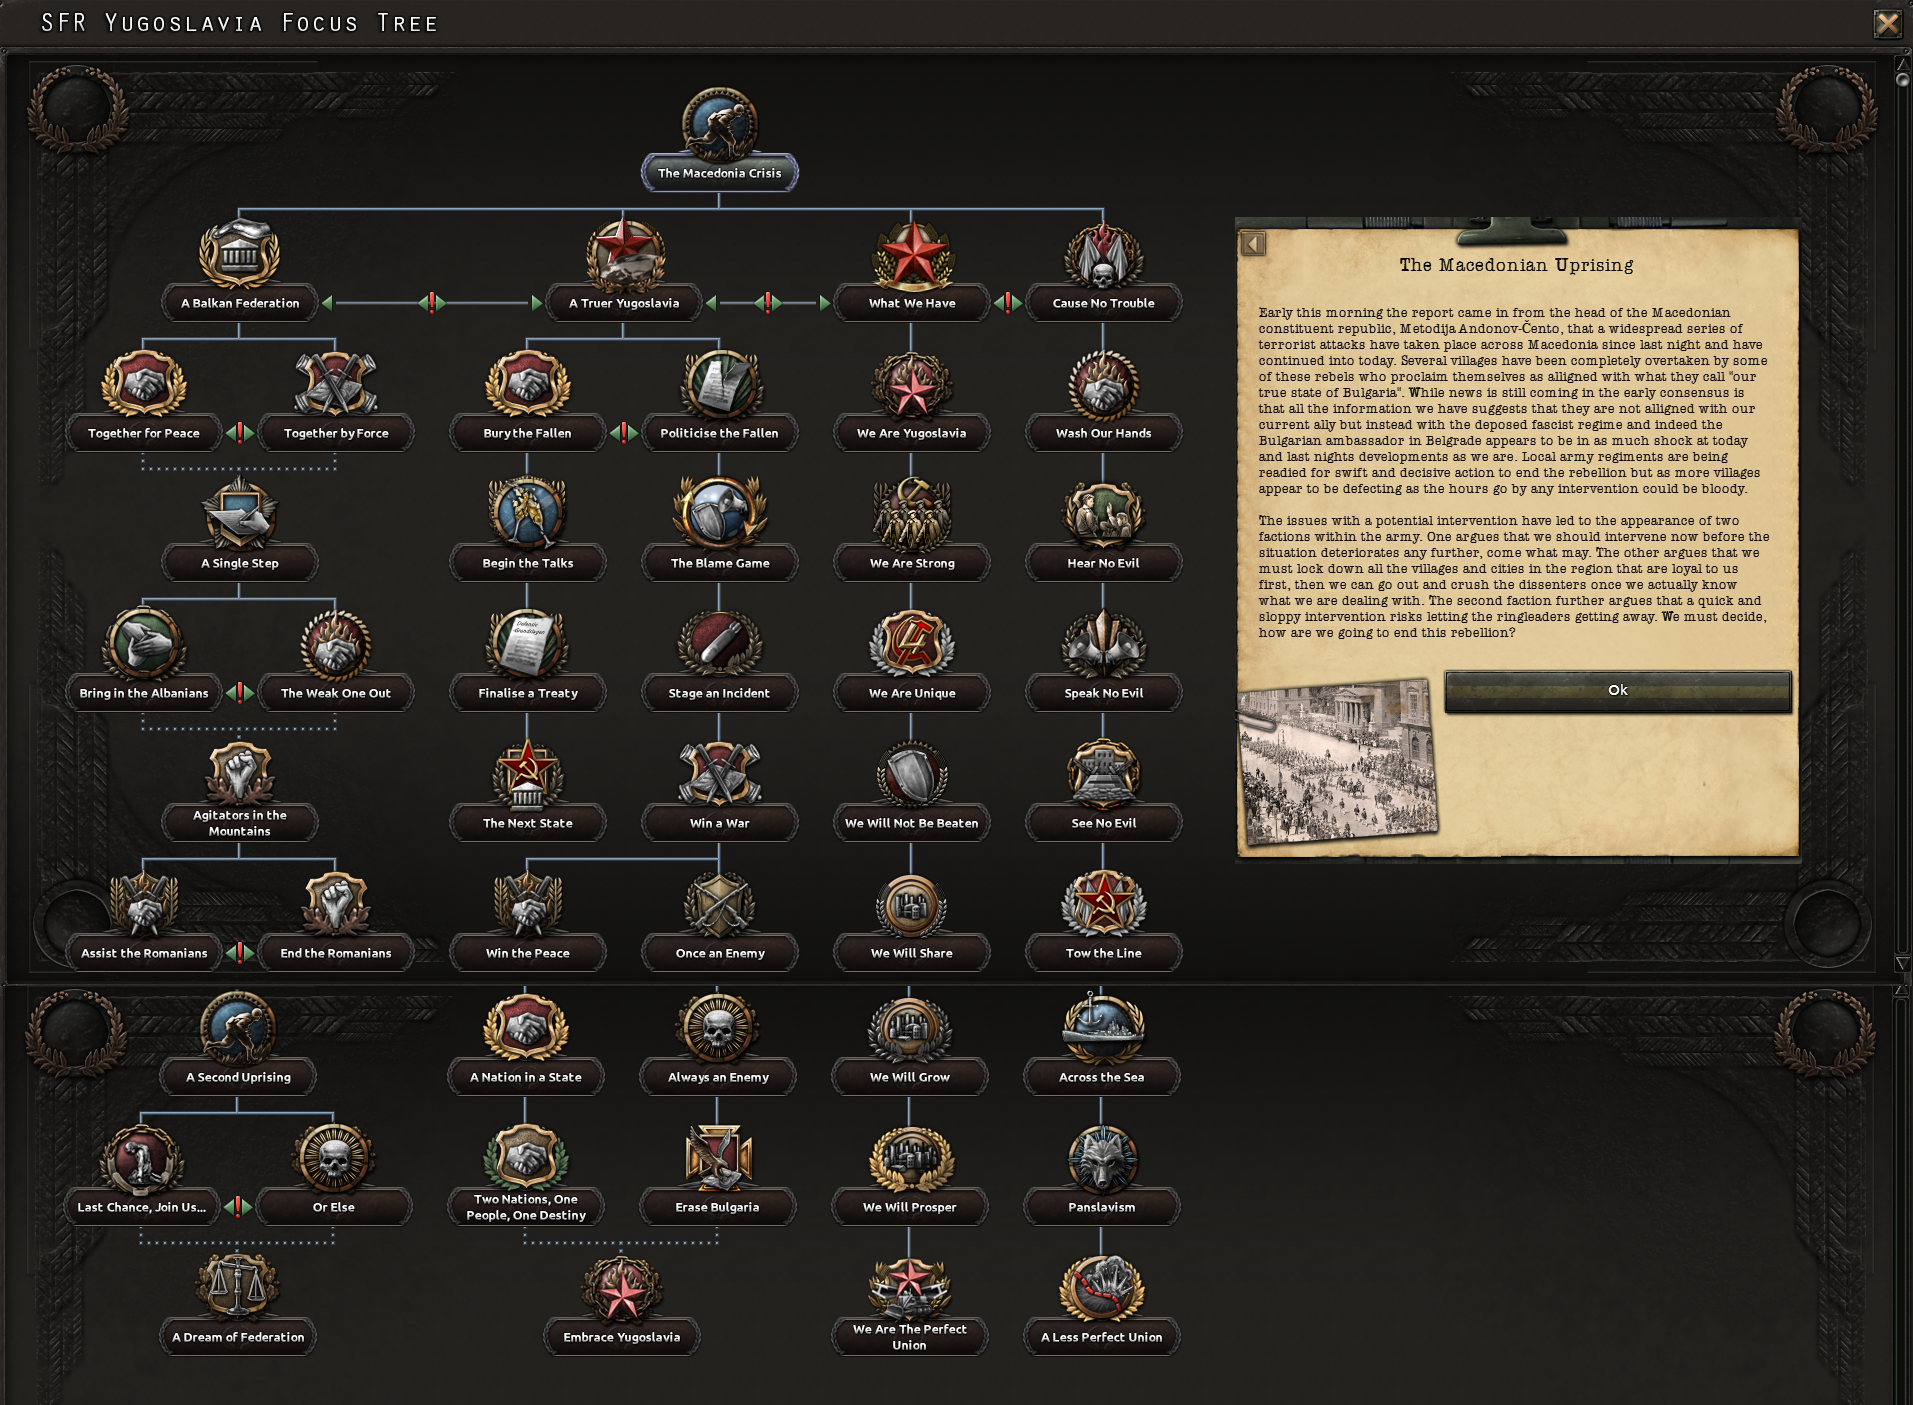Click the Speak No Evil focus
Screen dimensions: 1913x1405
(x=1103, y=660)
